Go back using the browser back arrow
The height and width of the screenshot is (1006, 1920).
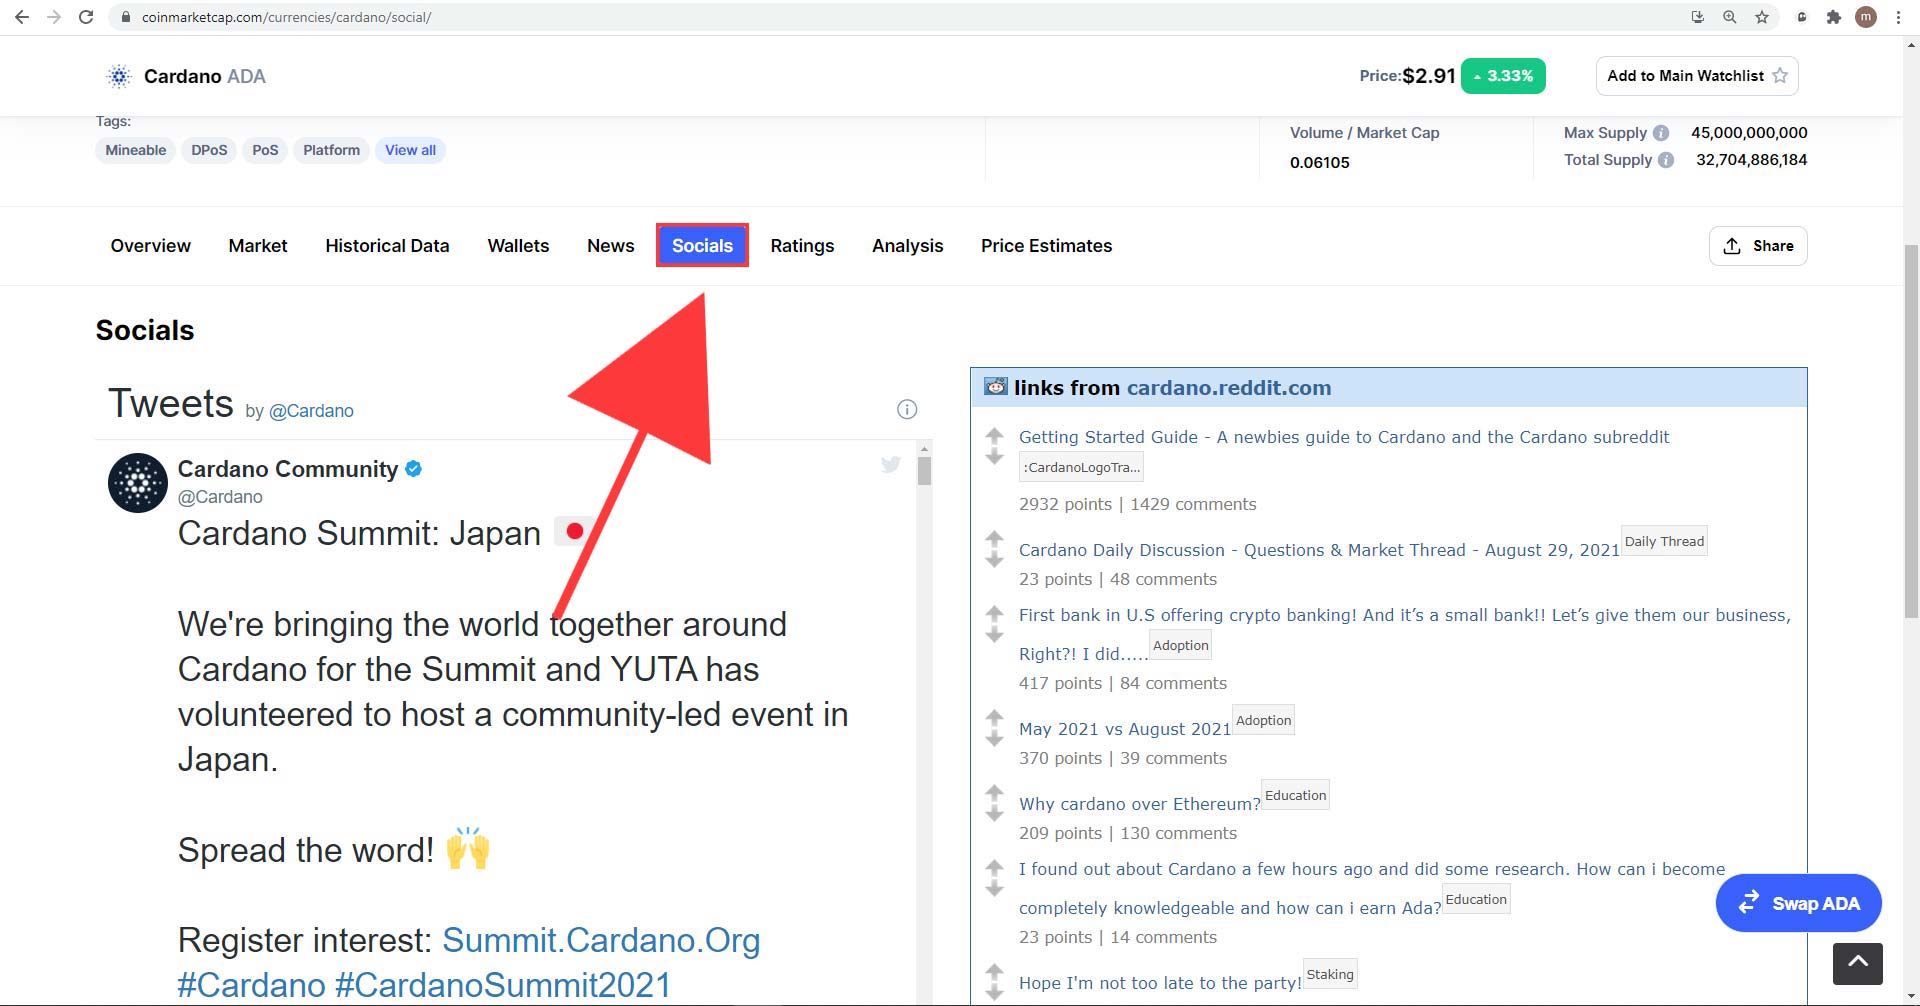click(x=22, y=17)
